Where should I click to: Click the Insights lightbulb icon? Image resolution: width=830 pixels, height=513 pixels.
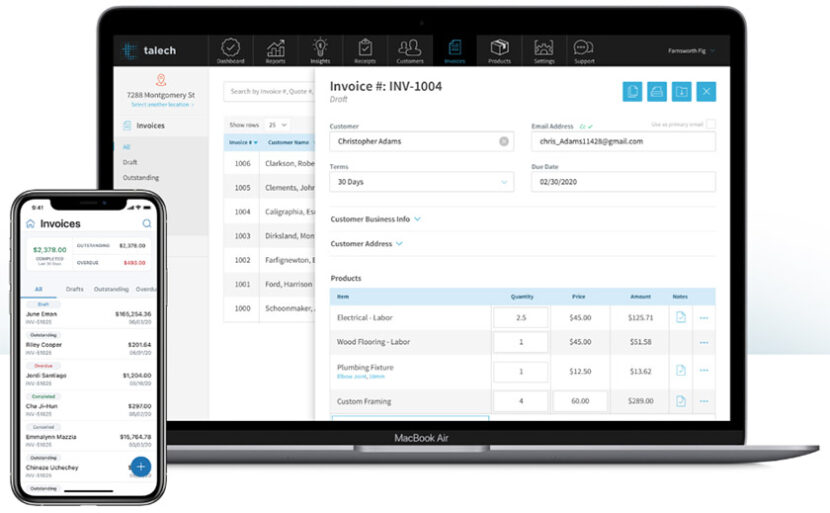coord(320,50)
